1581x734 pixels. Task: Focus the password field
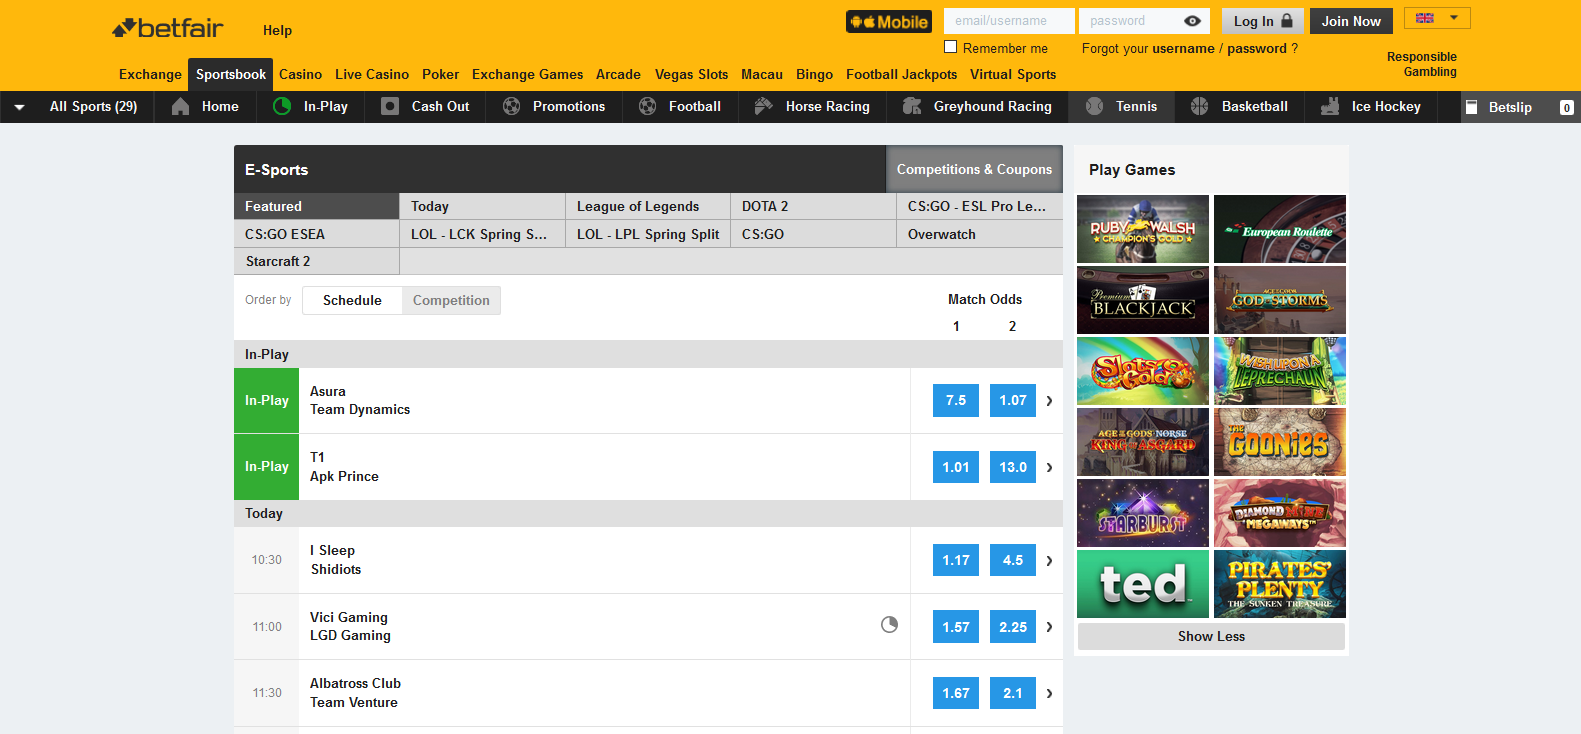pos(1144,21)
